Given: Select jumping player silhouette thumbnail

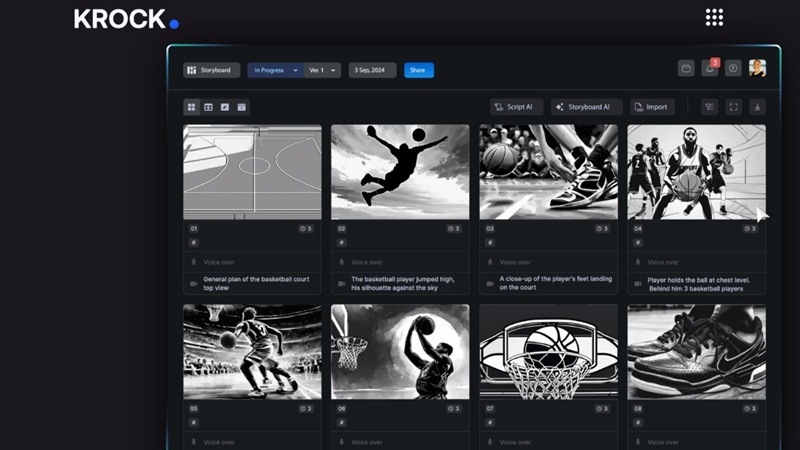Looking at the screenshot, I should pyautogui.click(x=400, y=172).
